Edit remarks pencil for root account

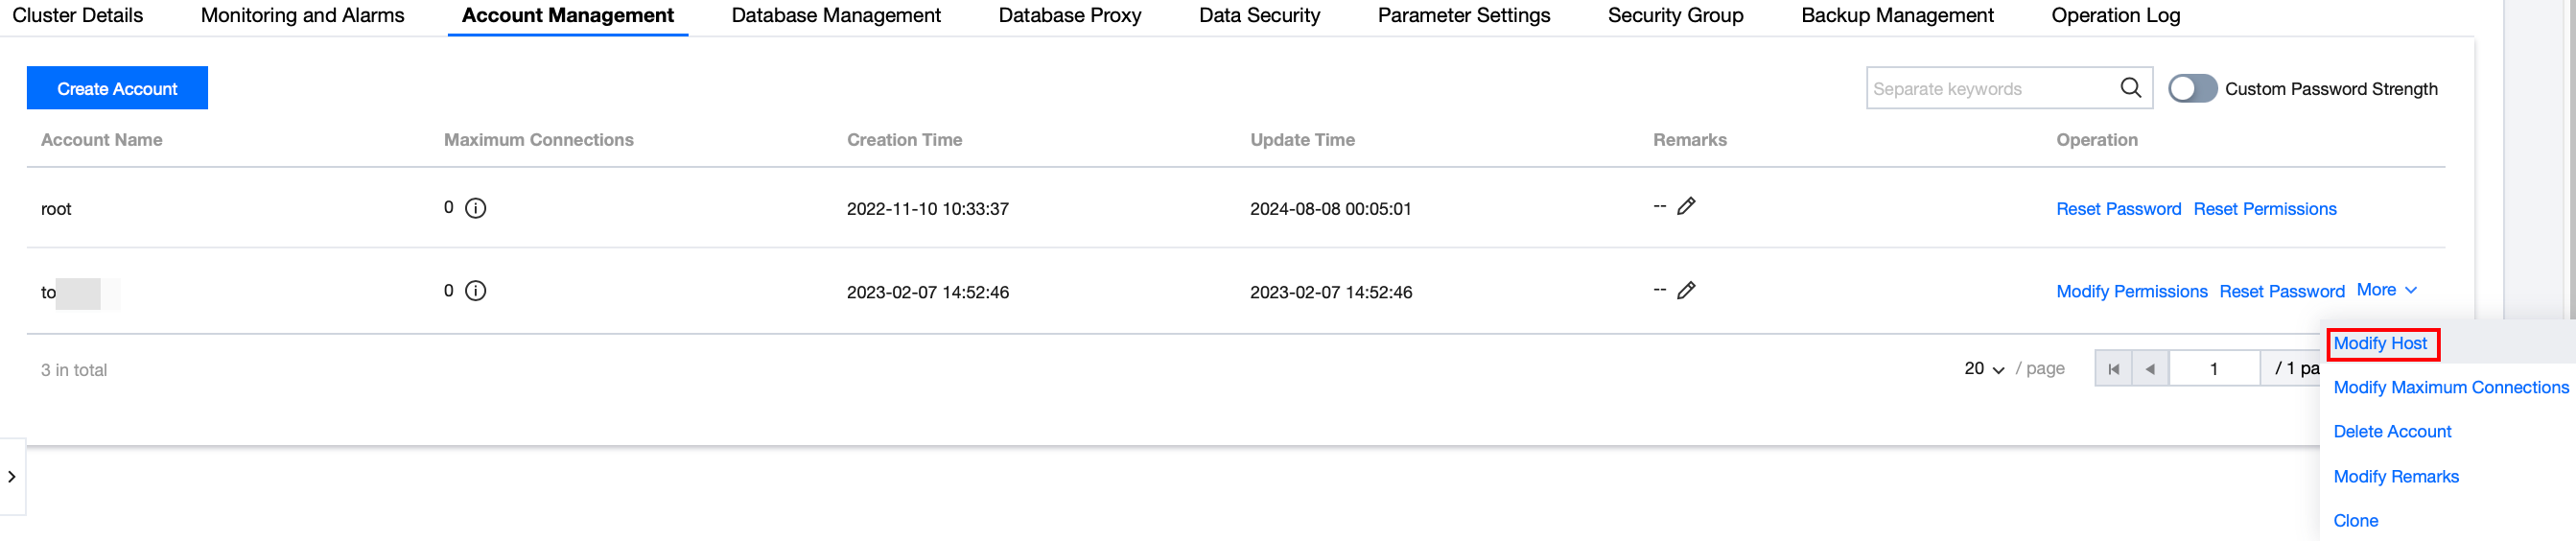coord(1686,206)
